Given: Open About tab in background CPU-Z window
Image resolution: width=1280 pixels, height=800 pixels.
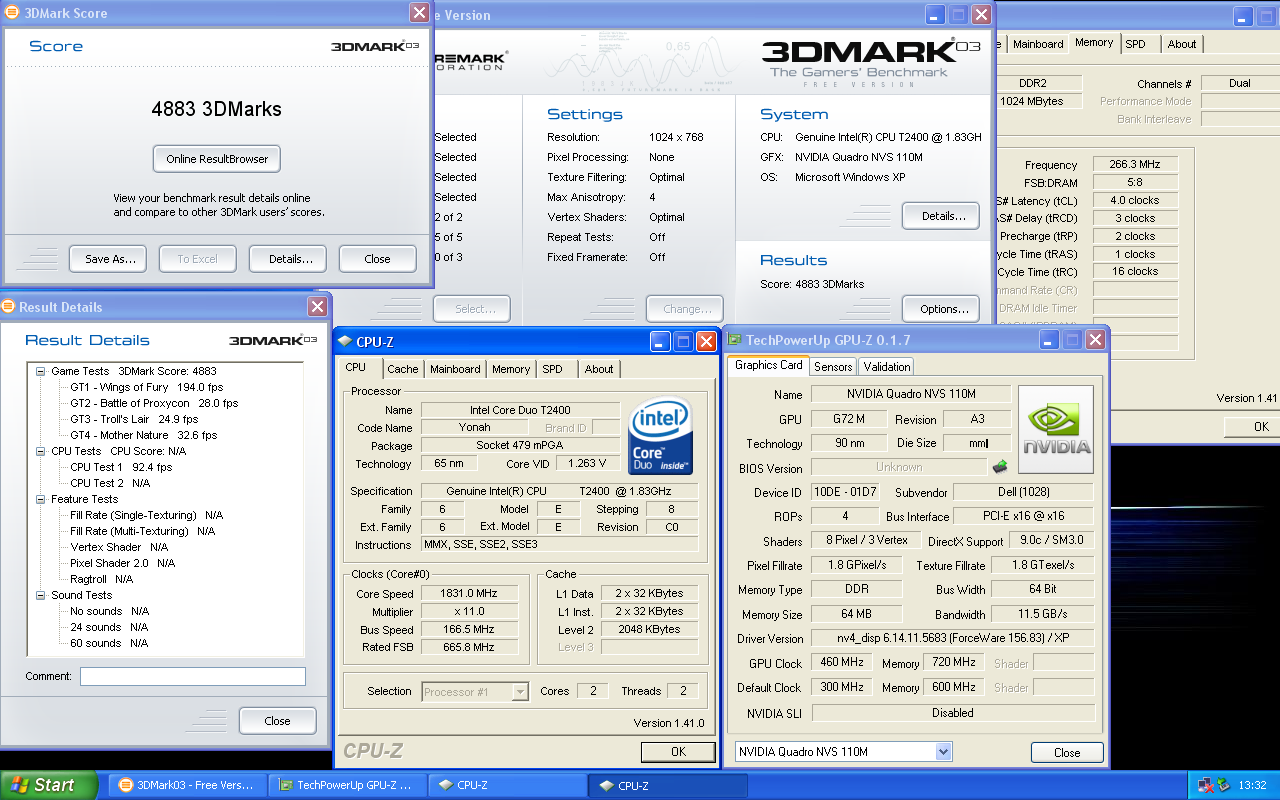Looking at the screenshot, I should pos(1182,44).
